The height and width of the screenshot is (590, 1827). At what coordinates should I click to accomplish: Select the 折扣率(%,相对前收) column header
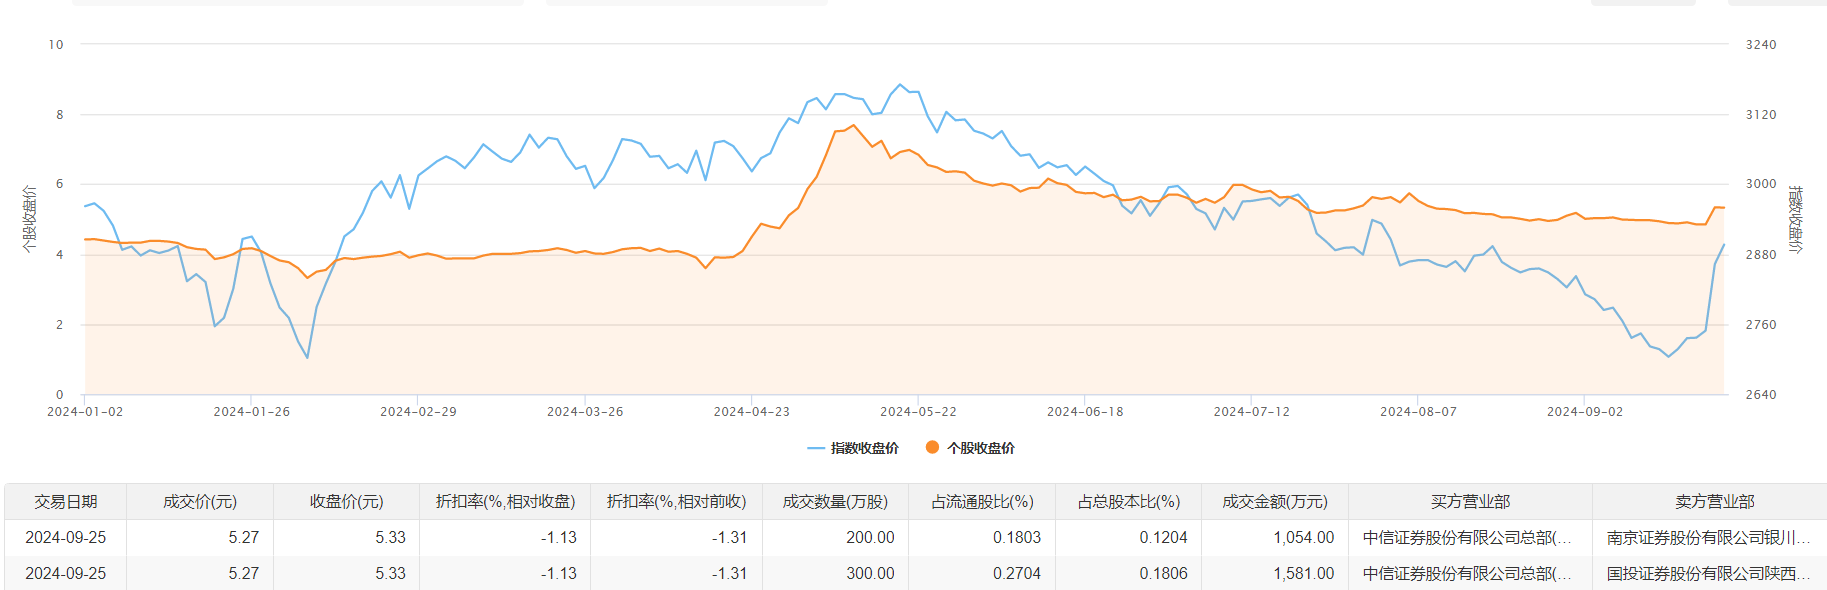(676, 502)
